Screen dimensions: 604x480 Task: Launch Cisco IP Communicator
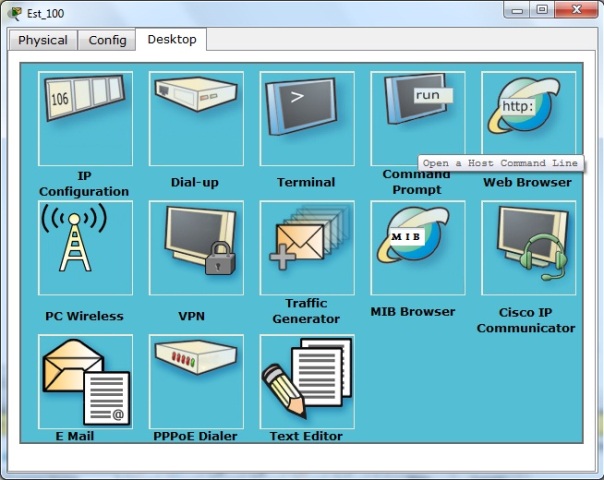tap(528, 247)
